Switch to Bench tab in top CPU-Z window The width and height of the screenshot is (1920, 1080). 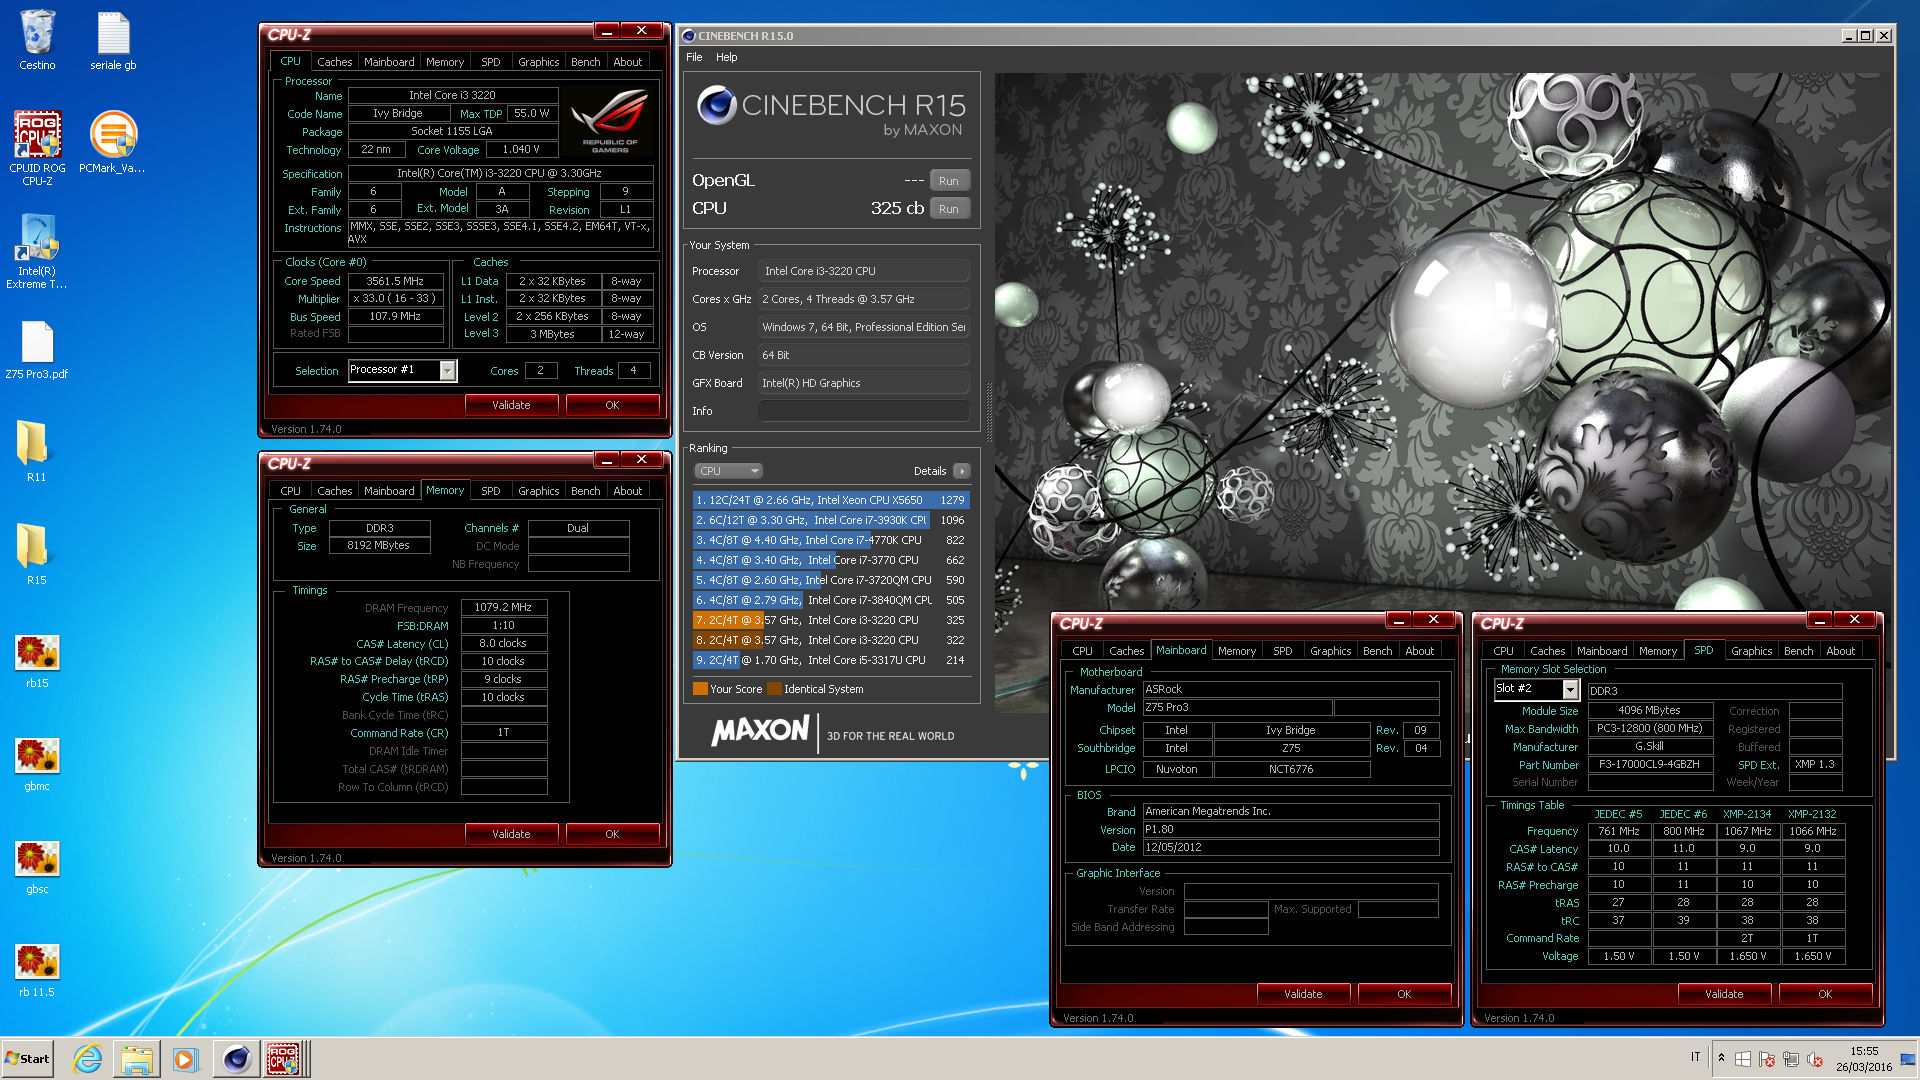586,62
